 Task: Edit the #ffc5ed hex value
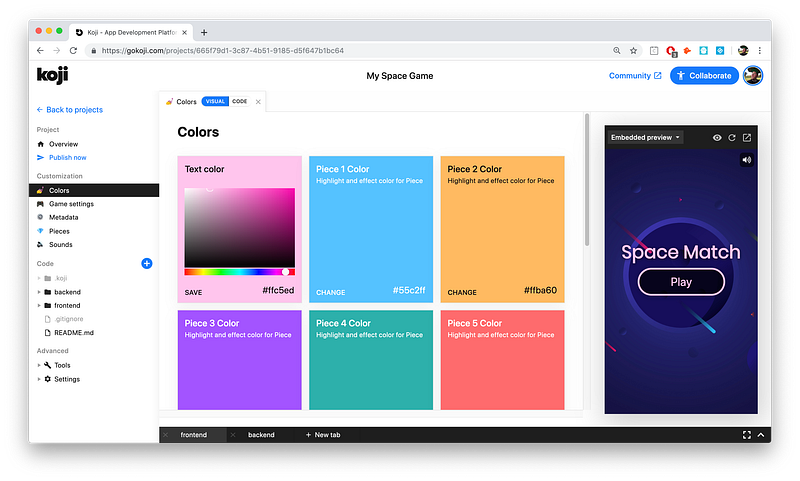[x=278, y=290]
